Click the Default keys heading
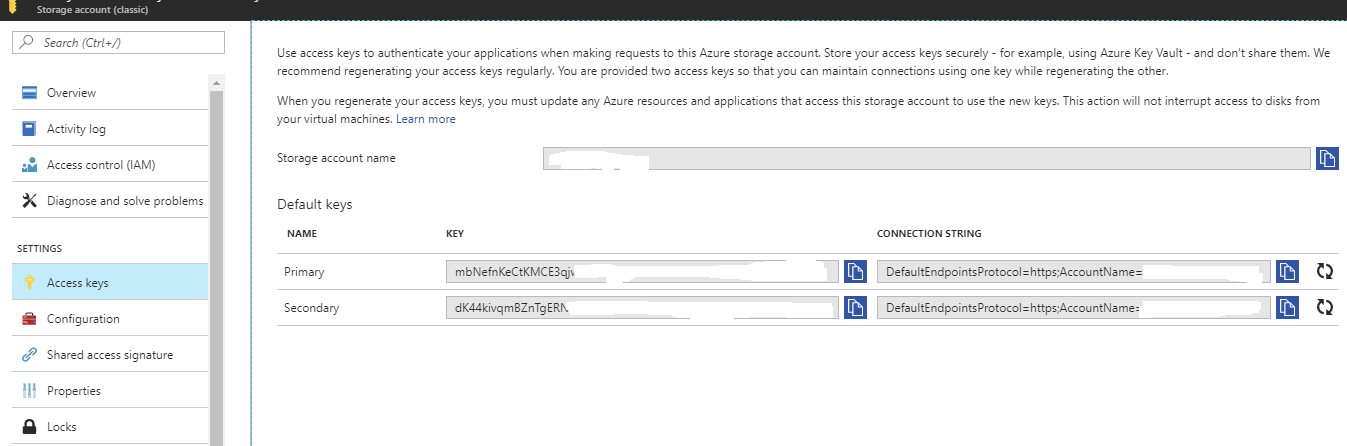 pyautogui.click(x=315, y=204)
